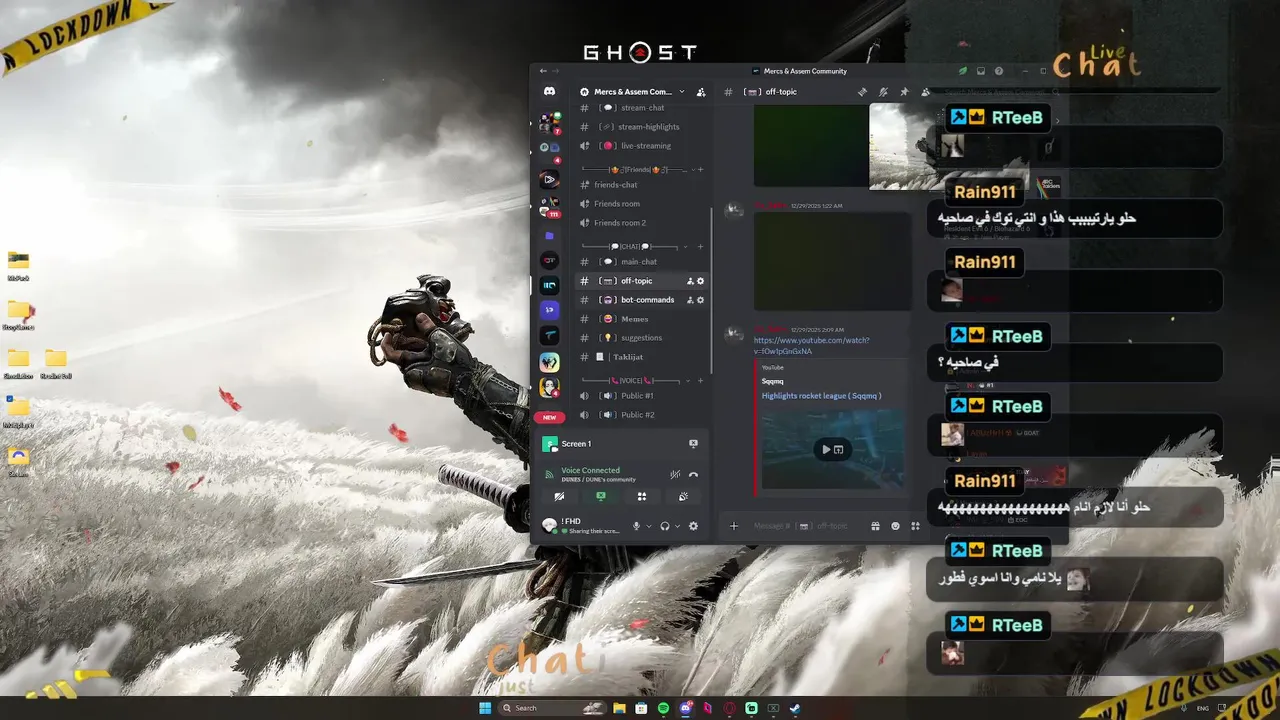Open emoji picker in message bar
Screen dimensions: 1280x720
[x=895, y=526]
